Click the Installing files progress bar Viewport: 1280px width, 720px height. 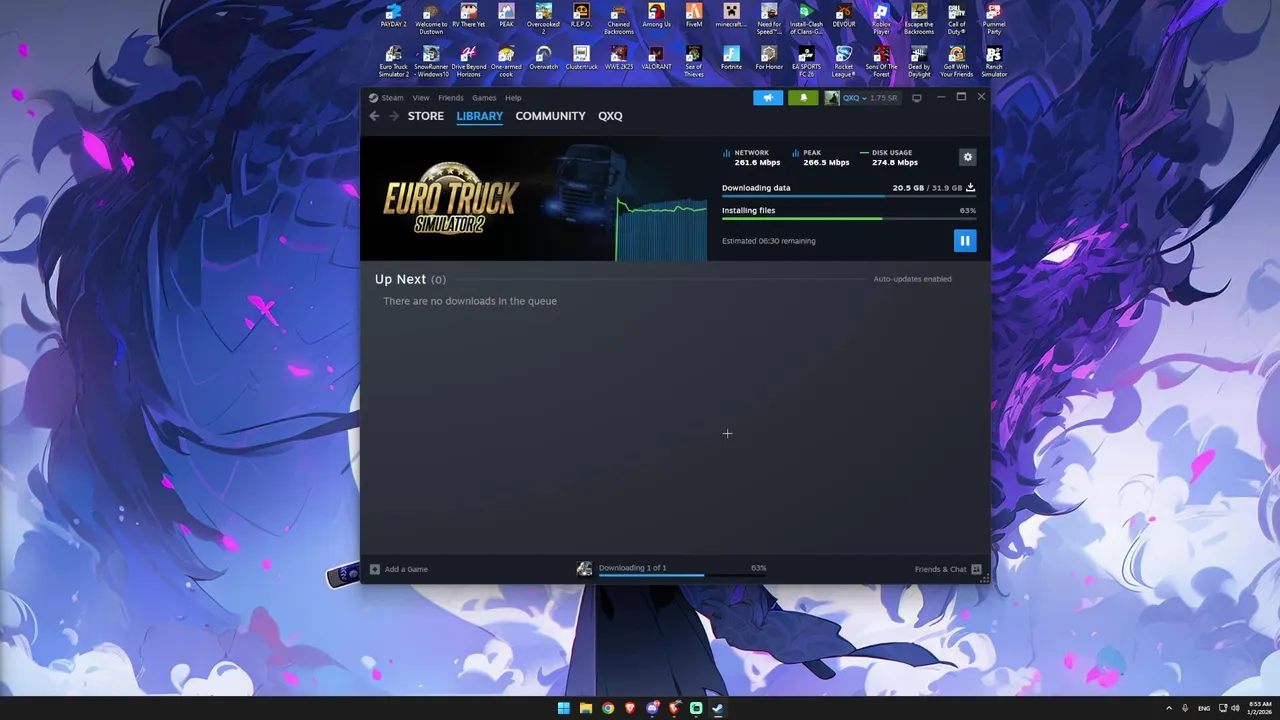(x=849, y=218)
